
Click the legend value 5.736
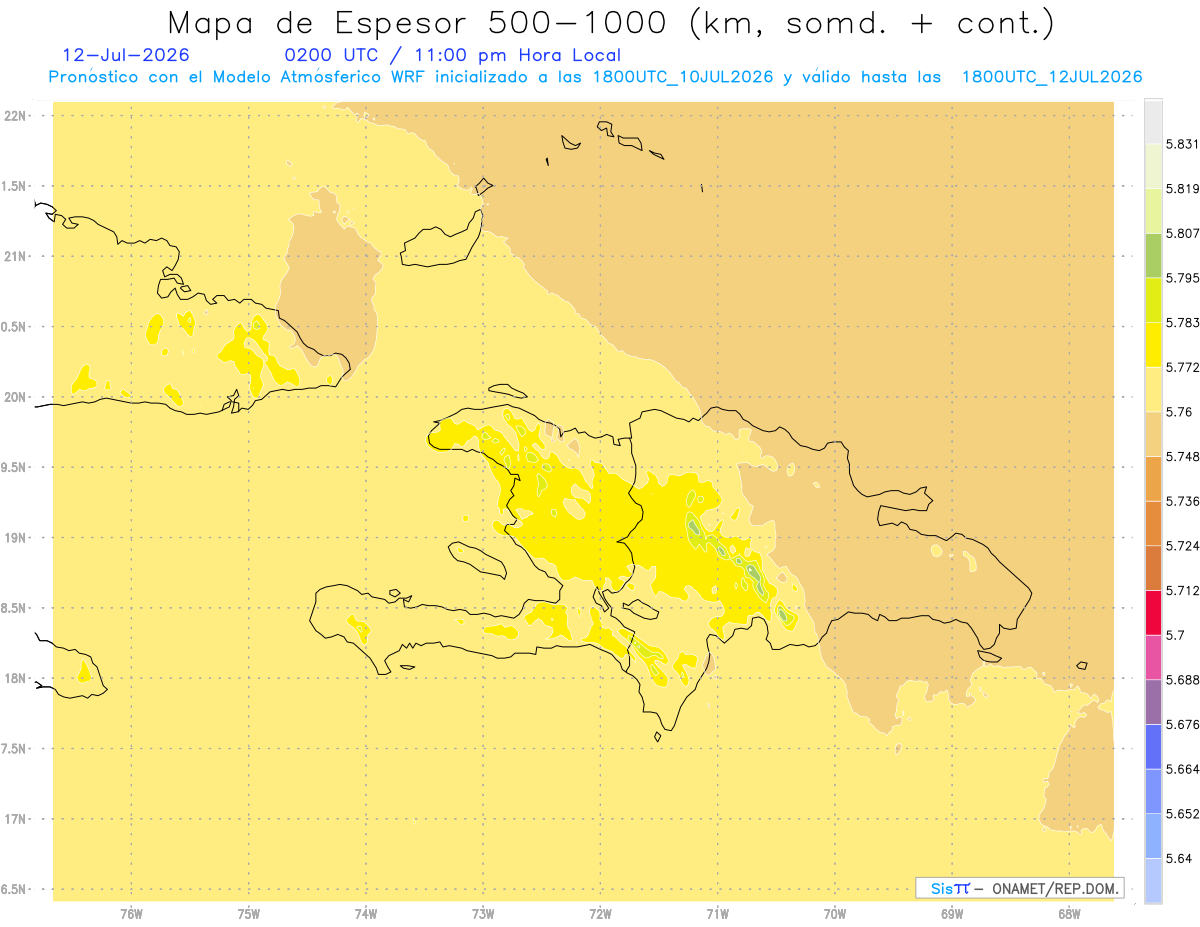click(x=1183, y=501)
